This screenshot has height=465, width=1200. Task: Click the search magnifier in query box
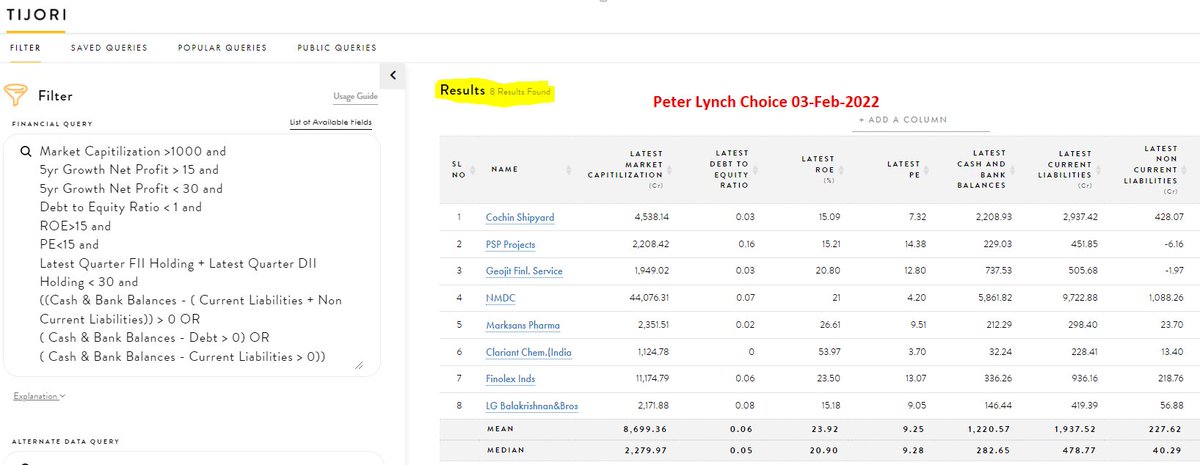pyautogui.click(x=24, y=152)
